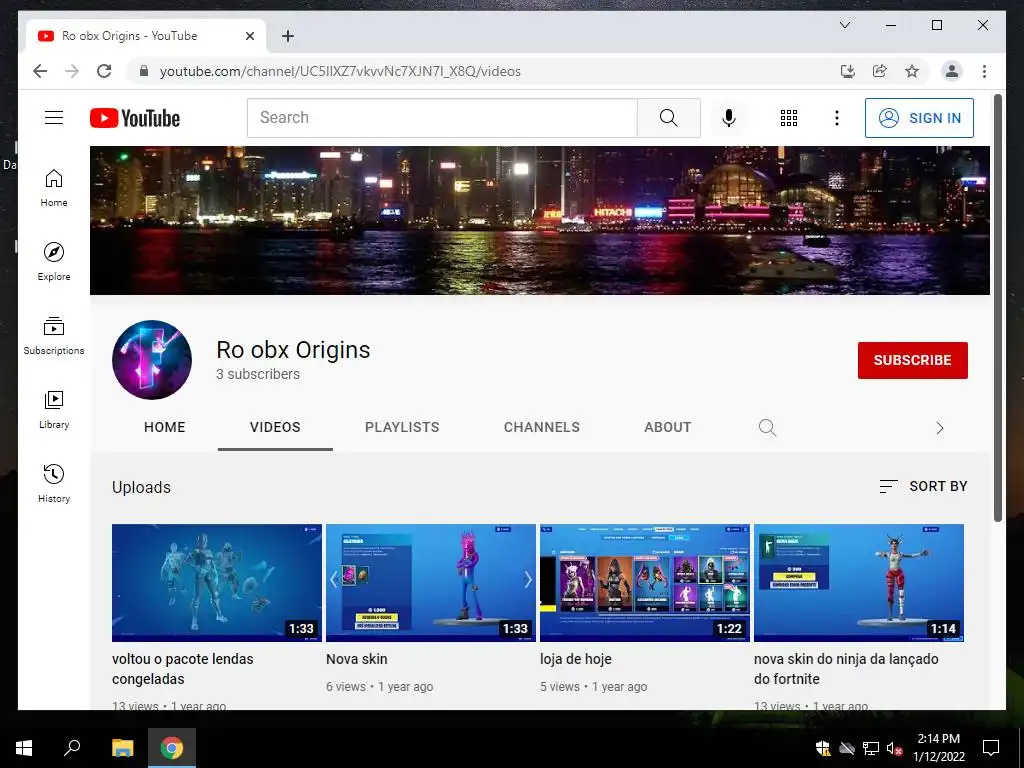Click the YouTube logo
This screenshot has width=1024, height=768.
[x=135, y=118]
